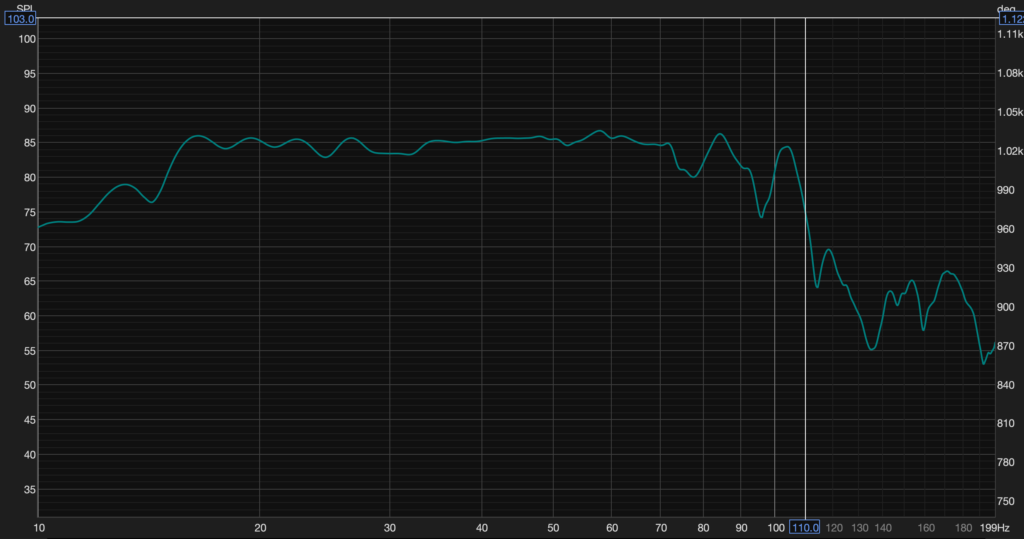Click the 110.0 frequency field on bottom axis

pos(805,527)
